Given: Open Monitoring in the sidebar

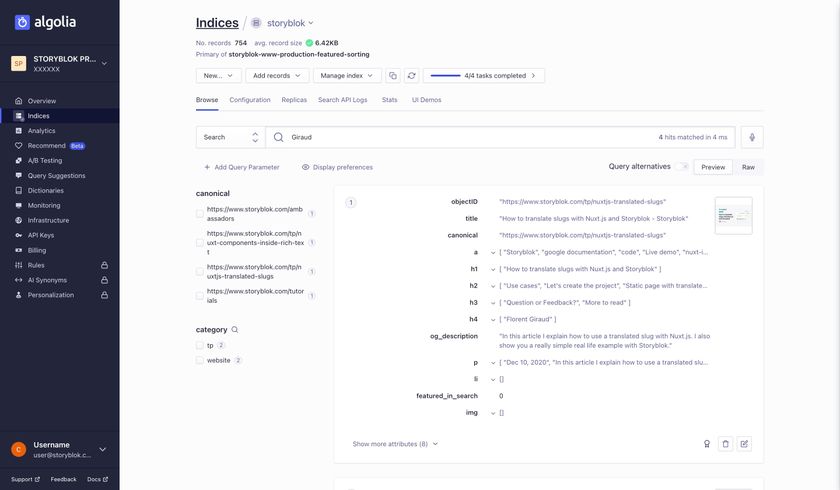Looking at the screenshot, I should tap(44, 206).
